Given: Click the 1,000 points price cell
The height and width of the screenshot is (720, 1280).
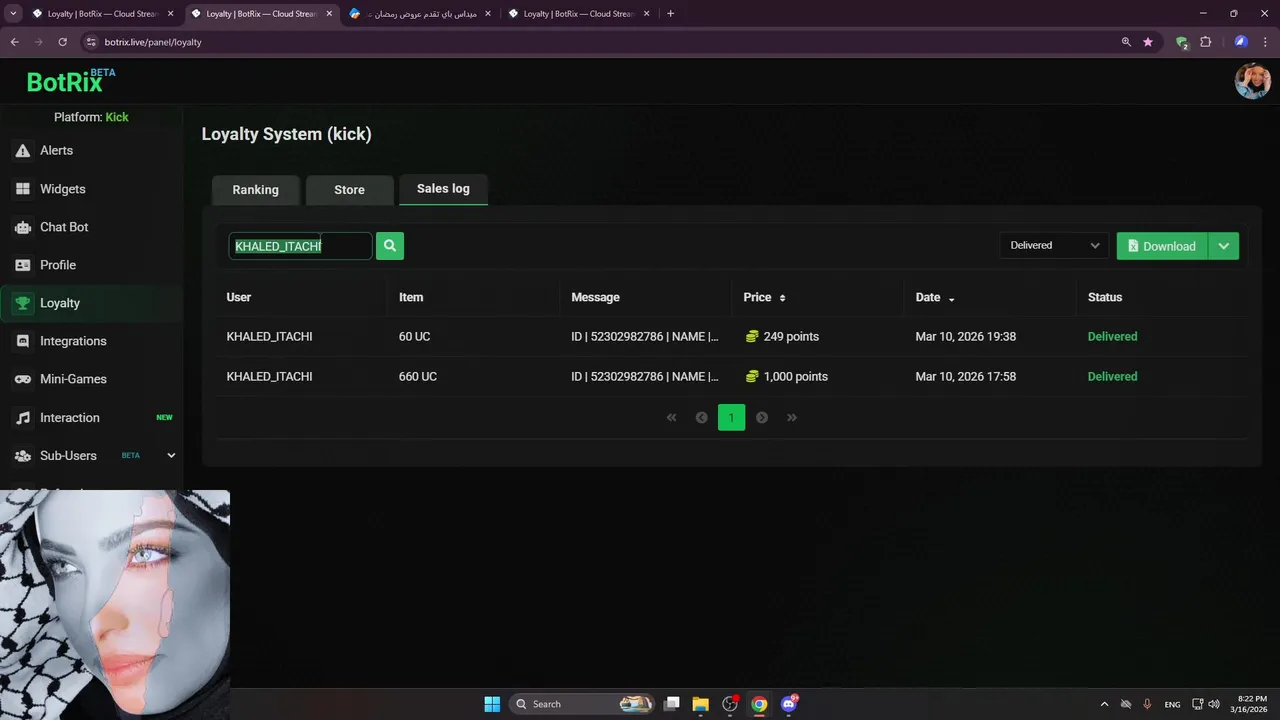Looking at the screenshot, I should pyautogui.click(x=786, y=376).
